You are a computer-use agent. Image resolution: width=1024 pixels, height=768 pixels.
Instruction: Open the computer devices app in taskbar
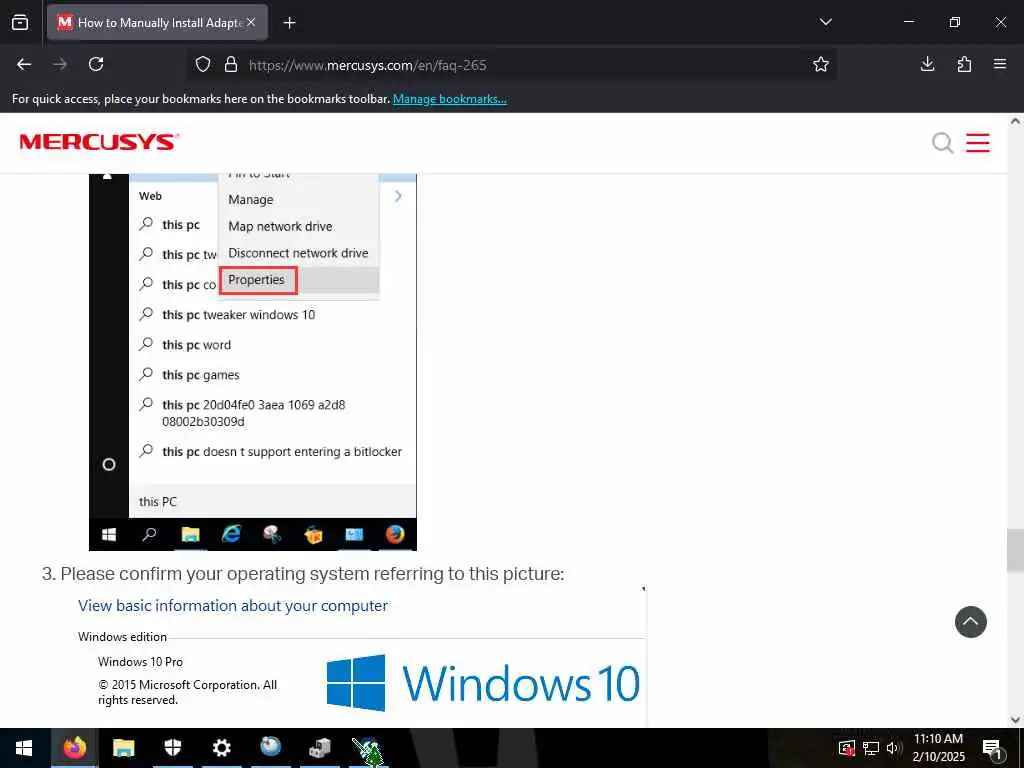[319, 748]
